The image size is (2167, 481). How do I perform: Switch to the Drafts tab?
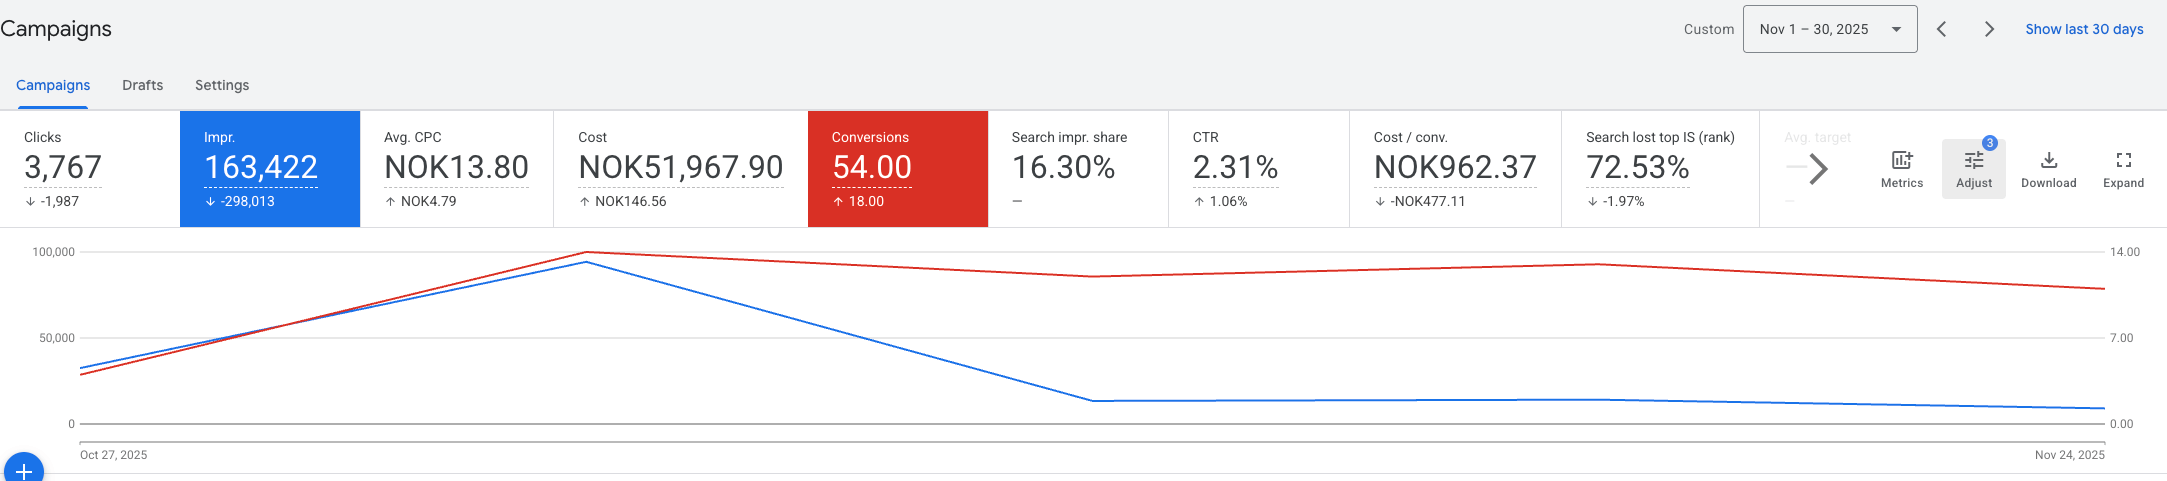click(x=142, y=85)
